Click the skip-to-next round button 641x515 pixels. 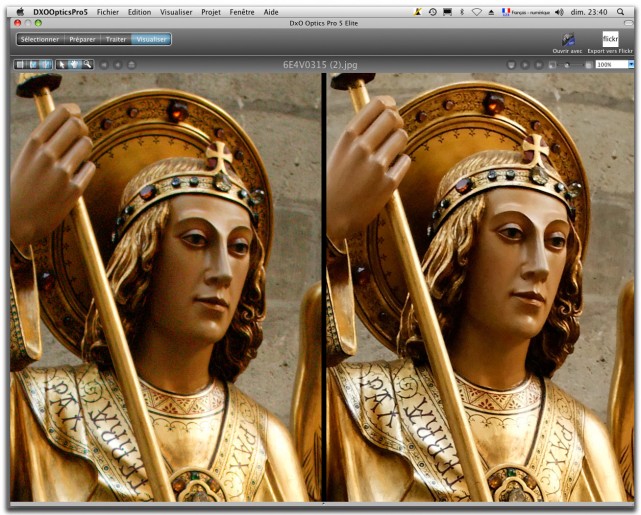539,65
